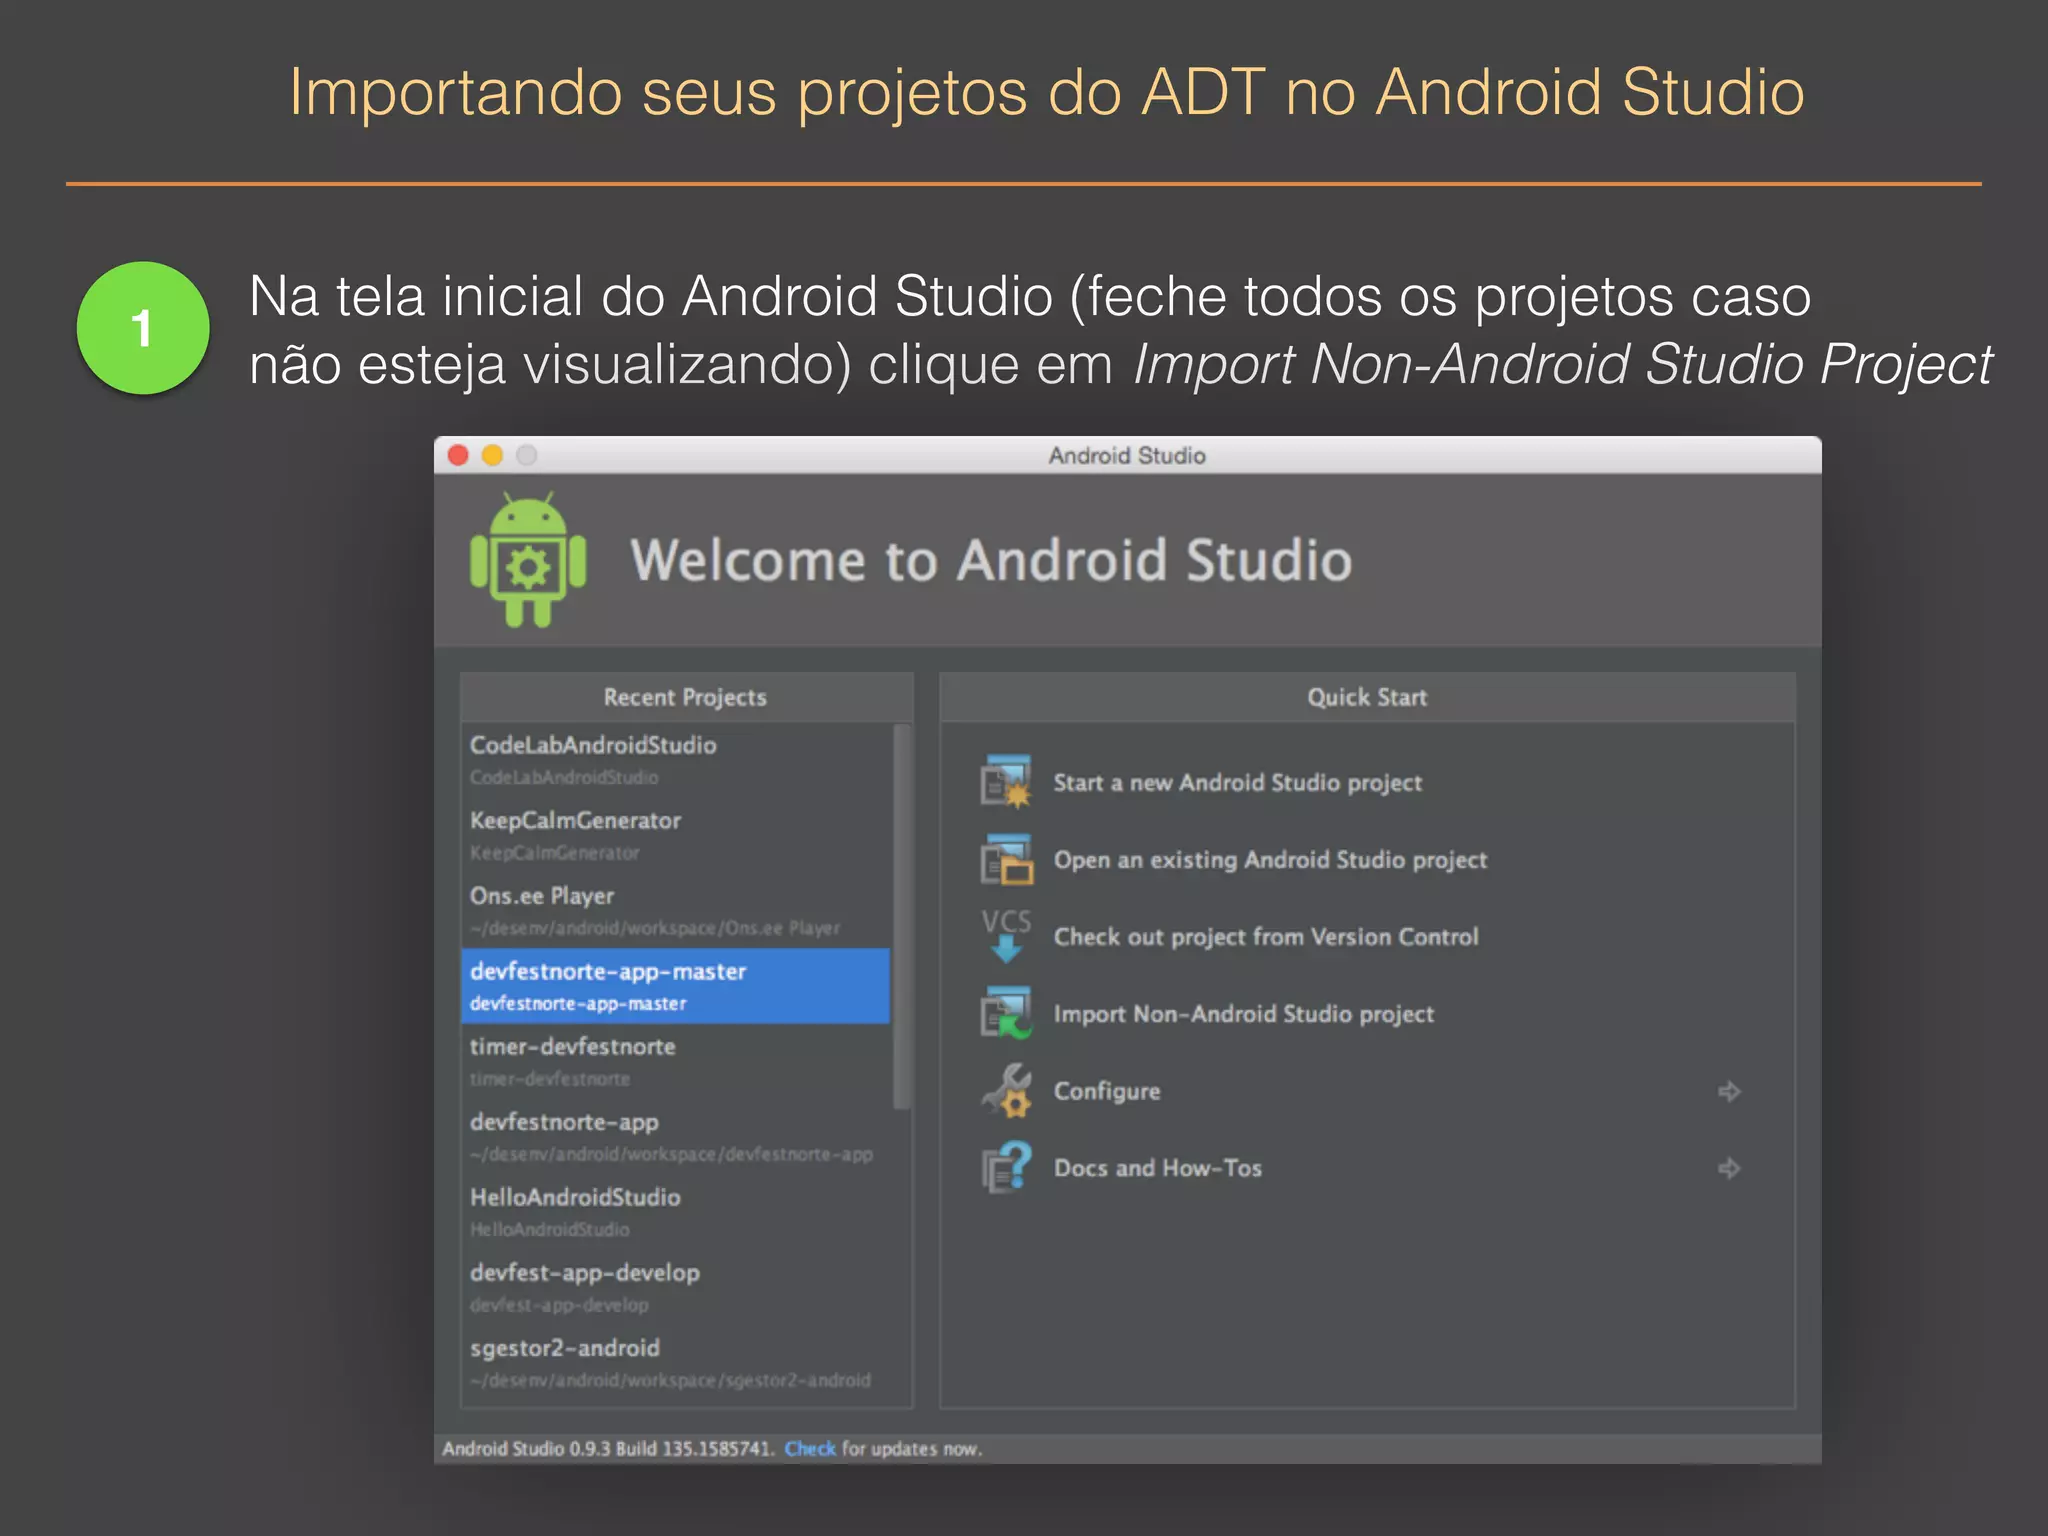Open recent project Ons.ee Player

(x=676, y=911)
